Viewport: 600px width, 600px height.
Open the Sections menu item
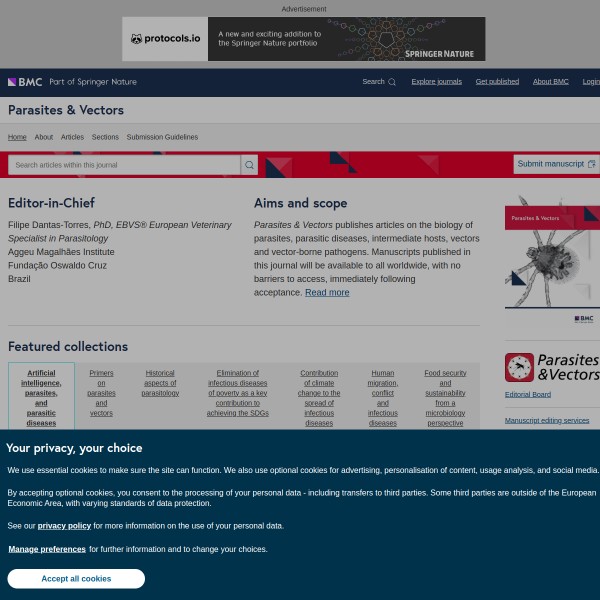105,137
